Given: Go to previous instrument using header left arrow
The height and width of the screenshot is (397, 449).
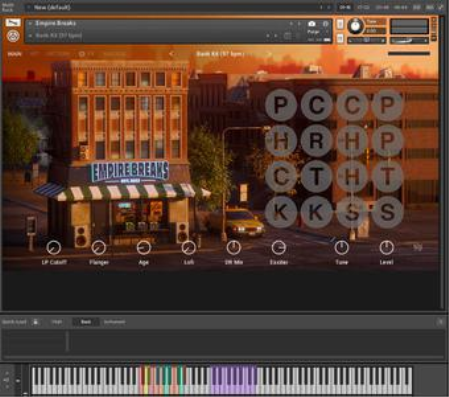Looking at the screenshot, I should (x=291, y=24).
